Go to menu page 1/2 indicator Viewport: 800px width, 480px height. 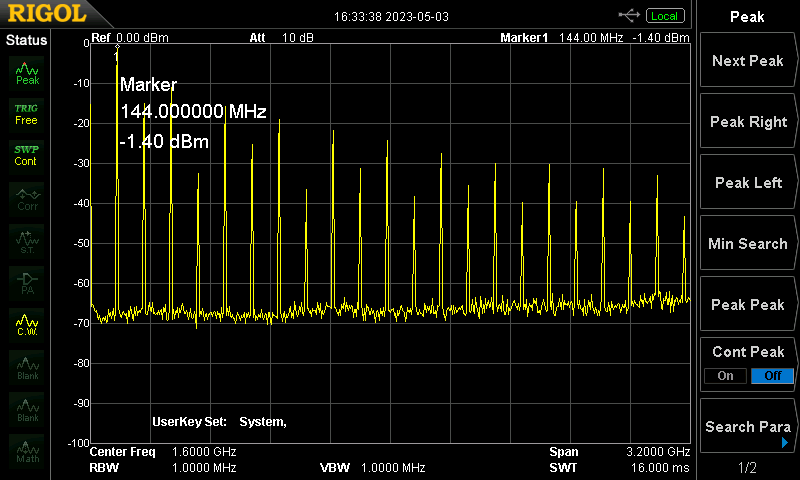[747, 468]
